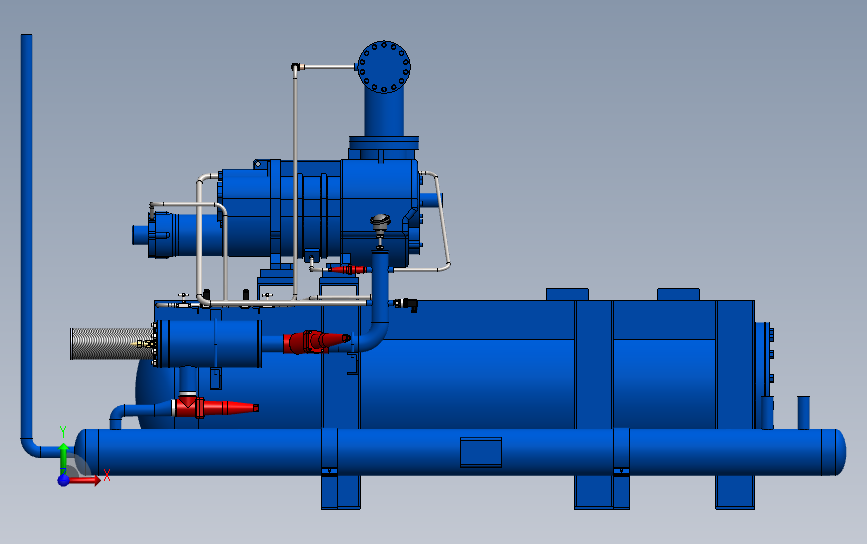Click the red X axis arrow of the triad

(85, 480)
